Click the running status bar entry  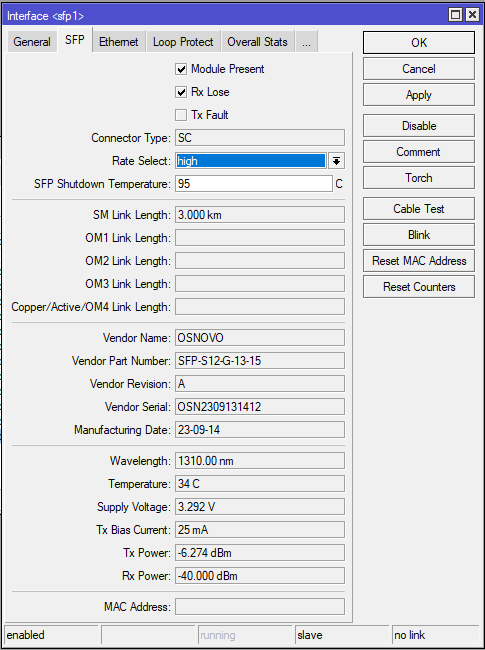[245, 635]
